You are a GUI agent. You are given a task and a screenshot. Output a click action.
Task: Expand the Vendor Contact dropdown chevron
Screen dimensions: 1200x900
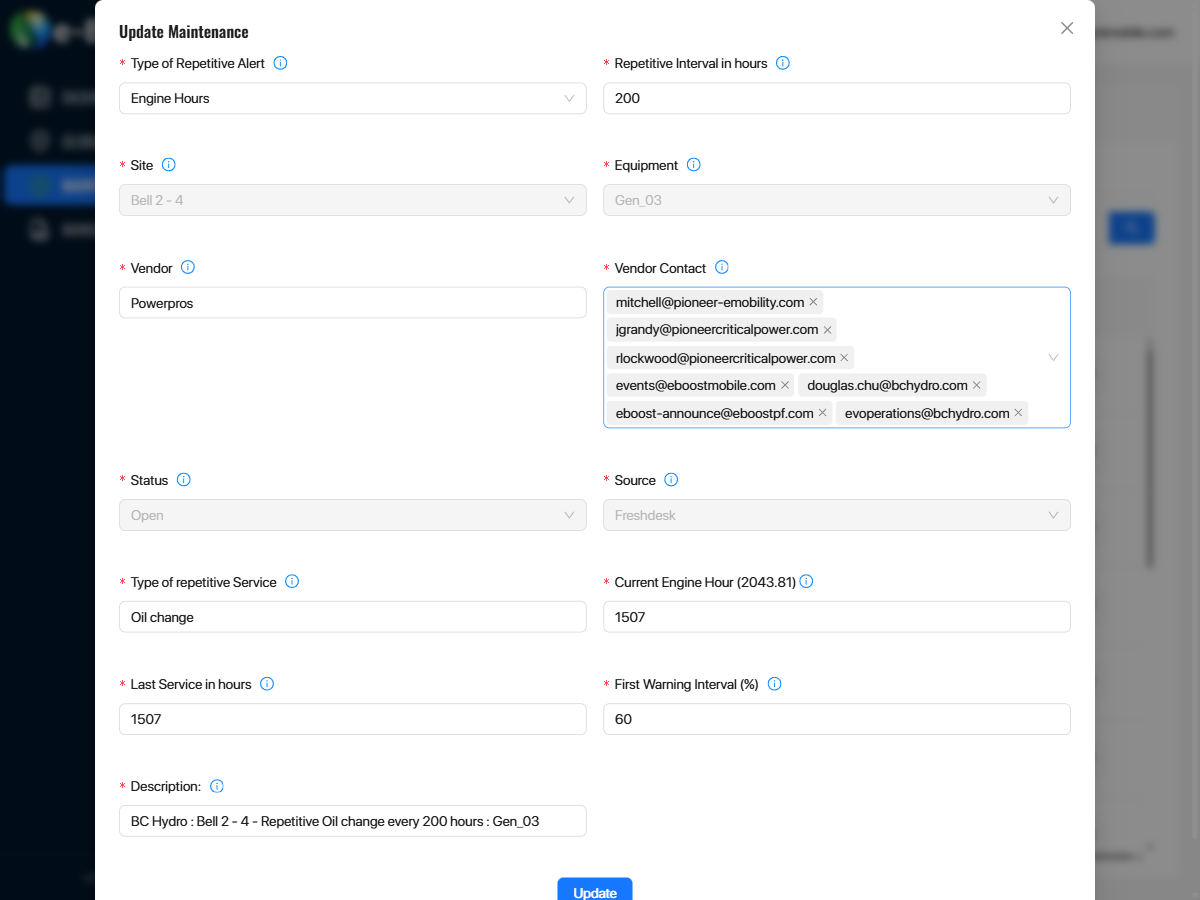click(x=1053, y=357)
